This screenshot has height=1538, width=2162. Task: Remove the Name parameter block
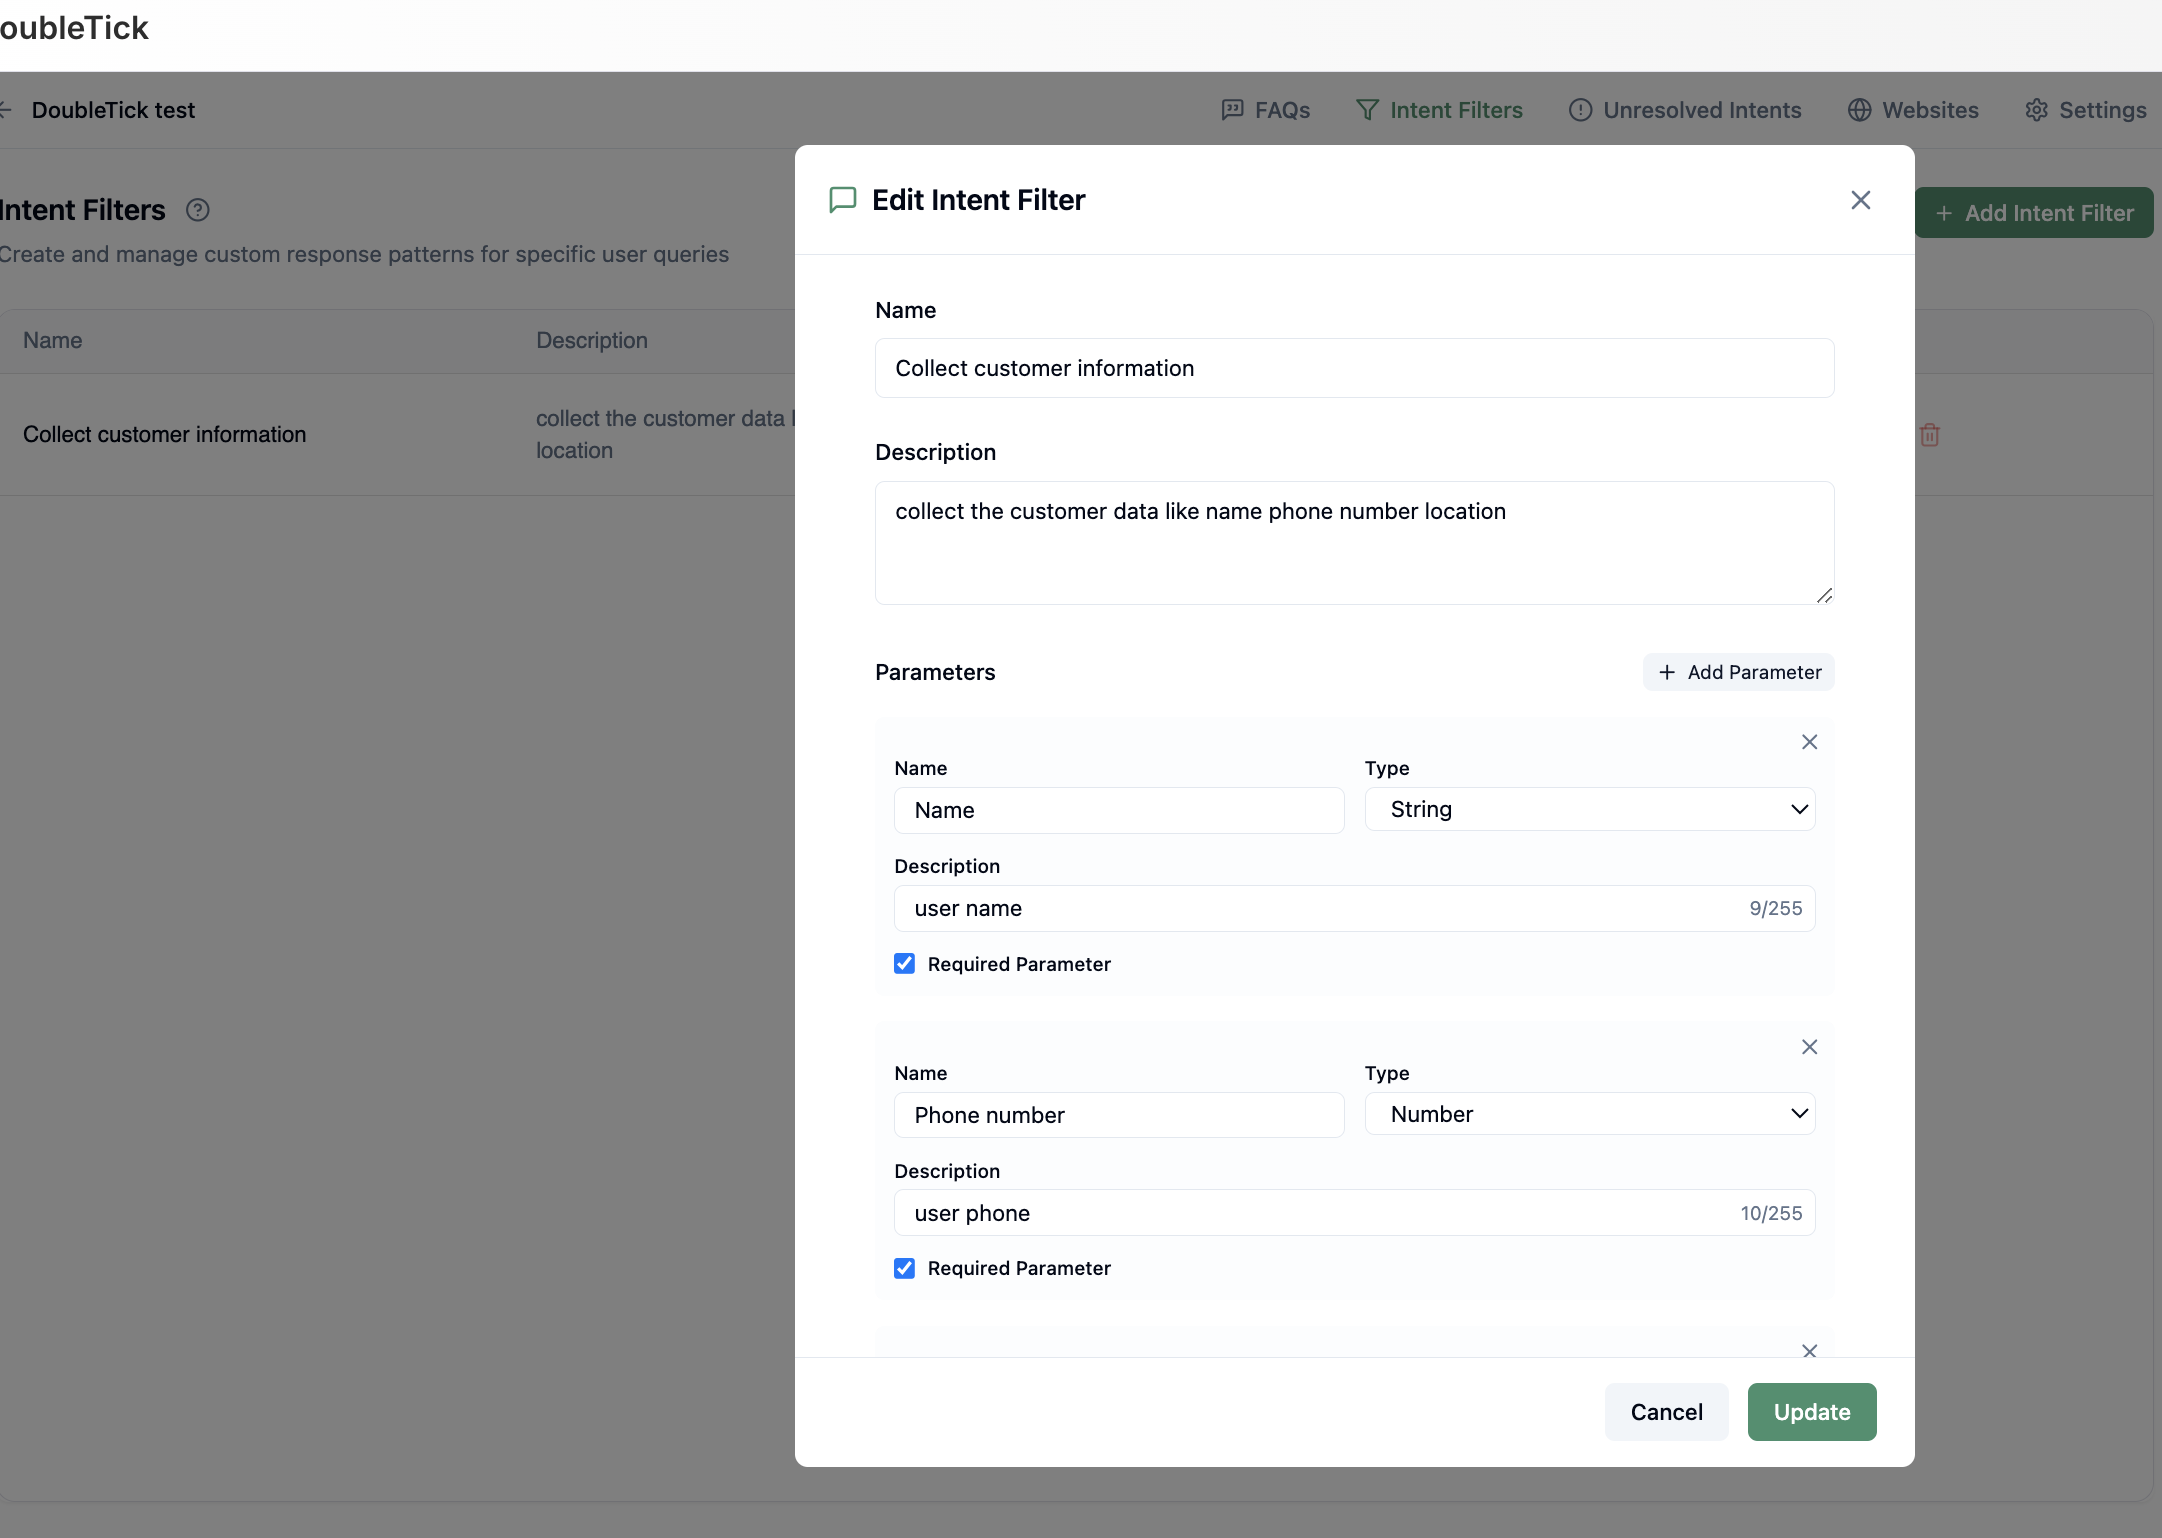(1809, 742)
